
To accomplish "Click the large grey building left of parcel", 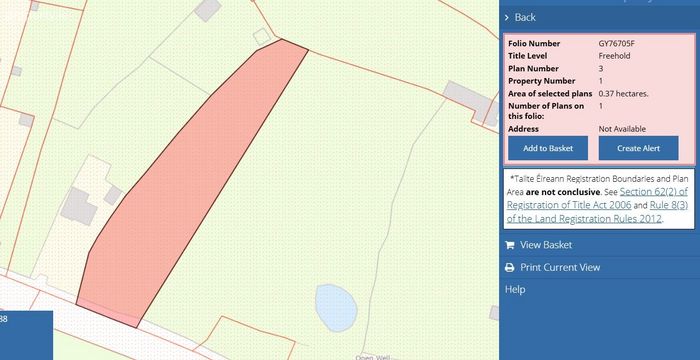I will (79, 206).
